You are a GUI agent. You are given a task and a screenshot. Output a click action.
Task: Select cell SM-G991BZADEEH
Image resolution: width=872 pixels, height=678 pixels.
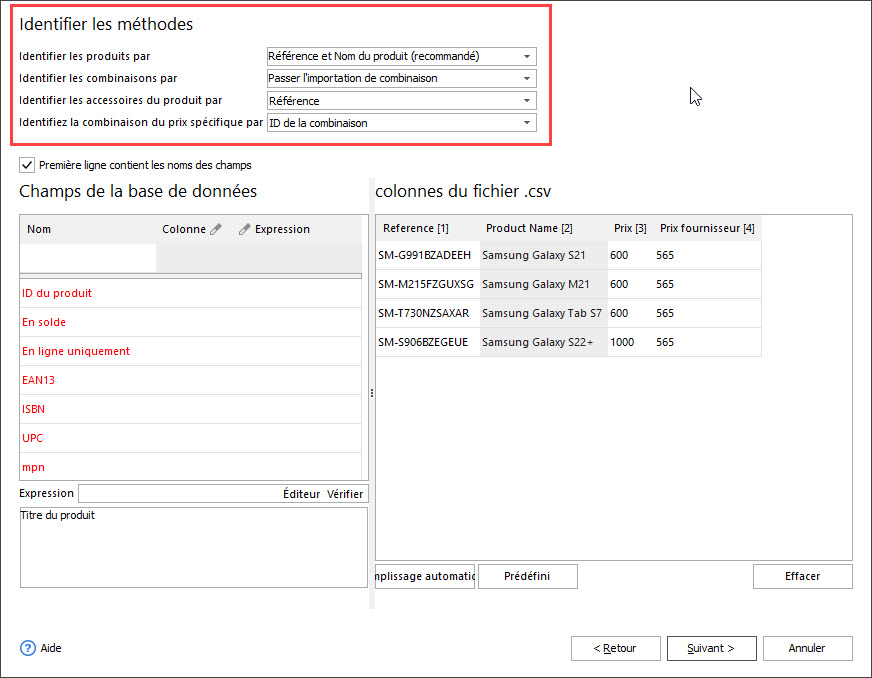pos(428,255)
